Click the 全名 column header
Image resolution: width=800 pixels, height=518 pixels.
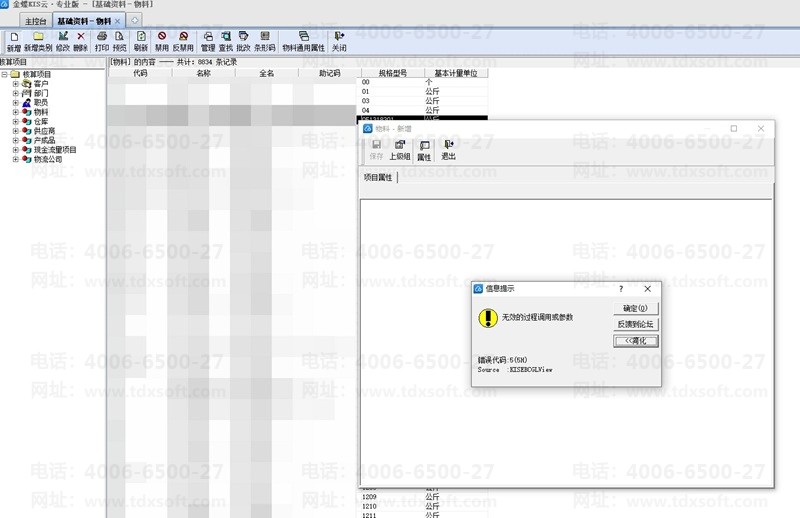(x=266, y=73)
